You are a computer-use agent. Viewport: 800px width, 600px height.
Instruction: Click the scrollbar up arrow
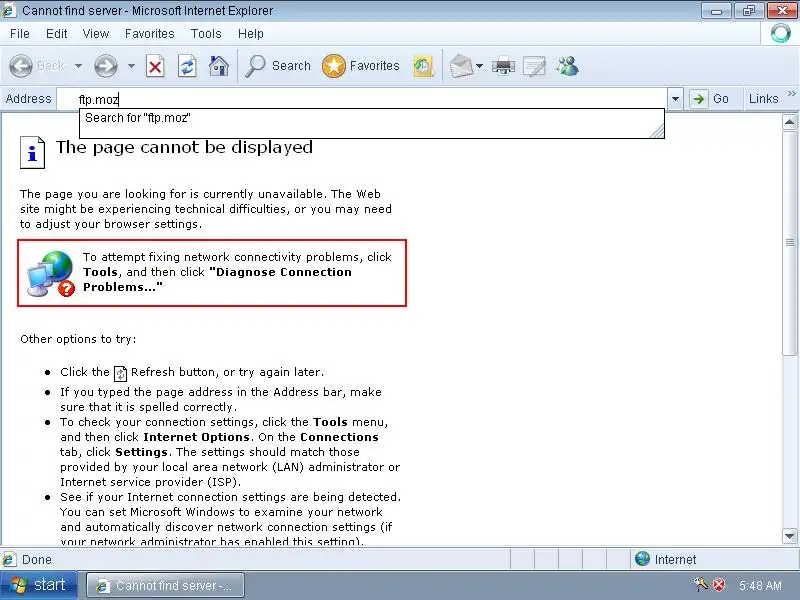click(x=789, y=122)
